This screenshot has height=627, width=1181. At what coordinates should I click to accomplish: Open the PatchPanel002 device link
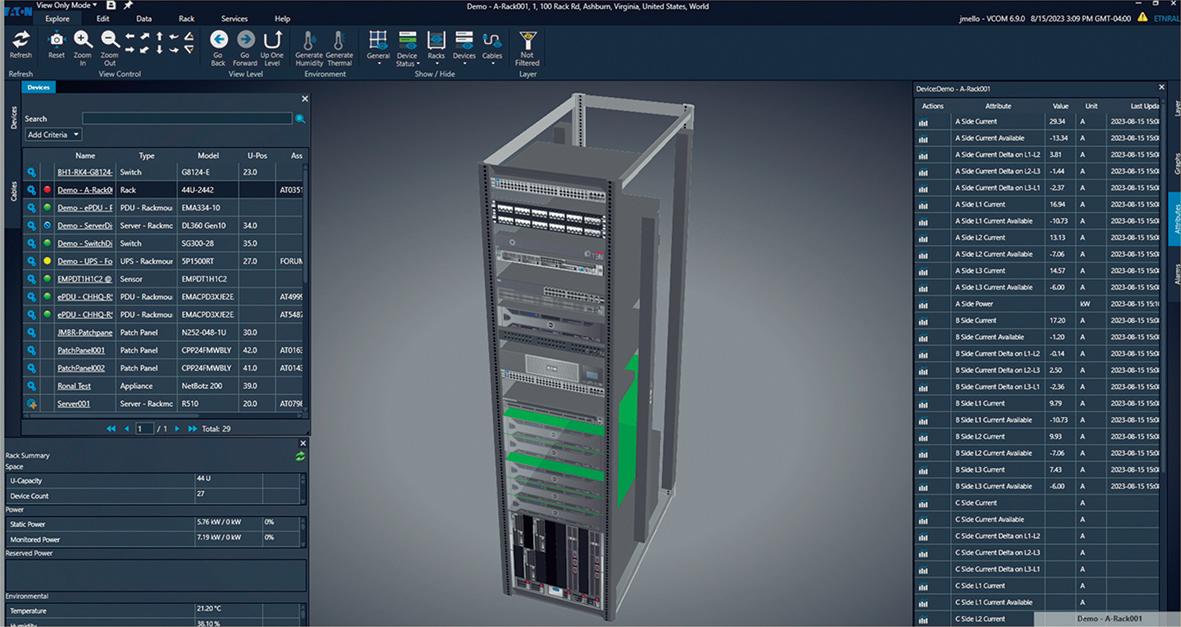click(81, 369)
